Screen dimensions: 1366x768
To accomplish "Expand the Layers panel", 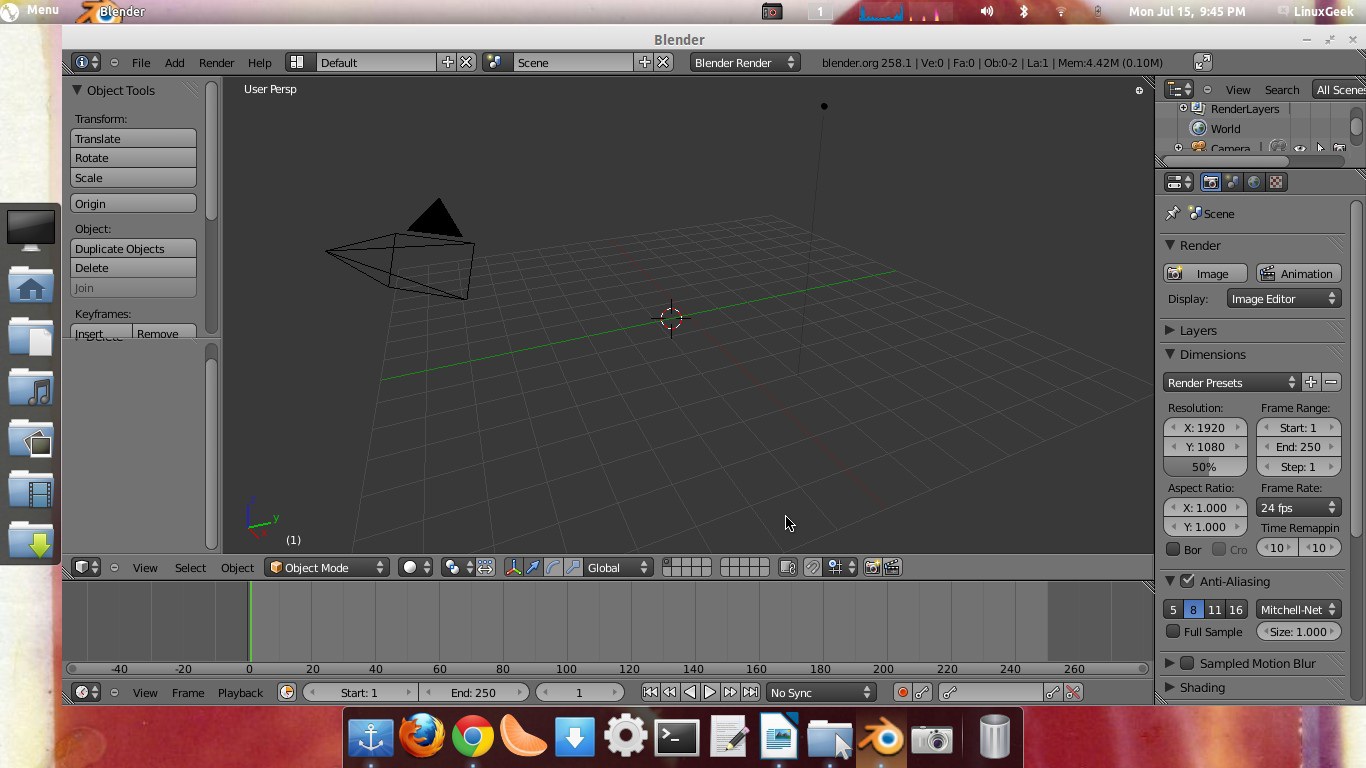I will coord(1197,330).
